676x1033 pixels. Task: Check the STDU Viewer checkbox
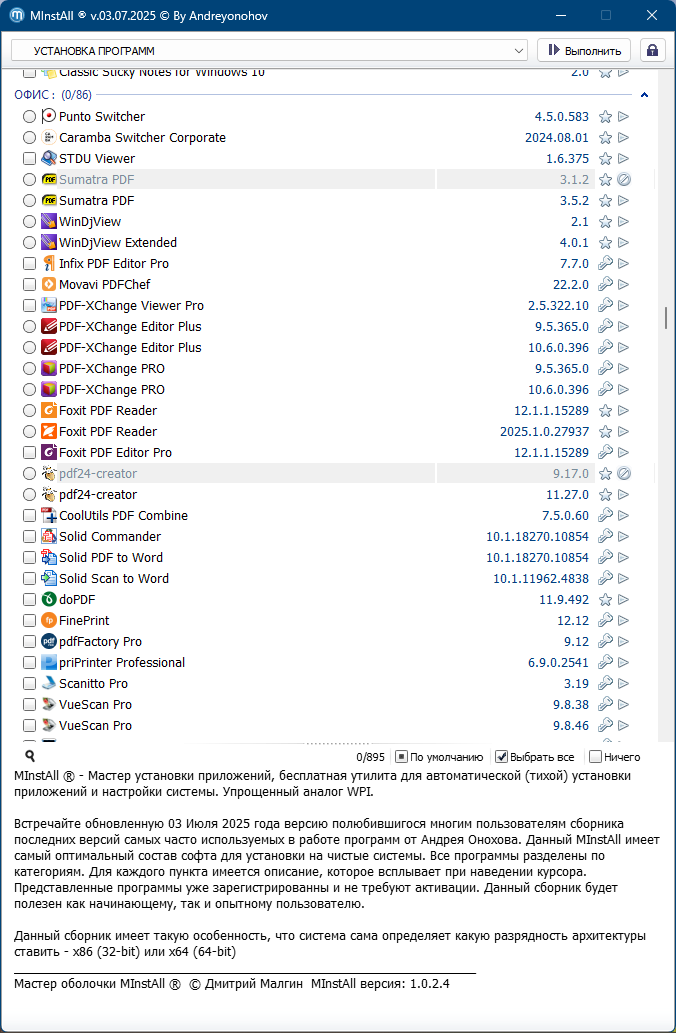[x=29, y=159]
